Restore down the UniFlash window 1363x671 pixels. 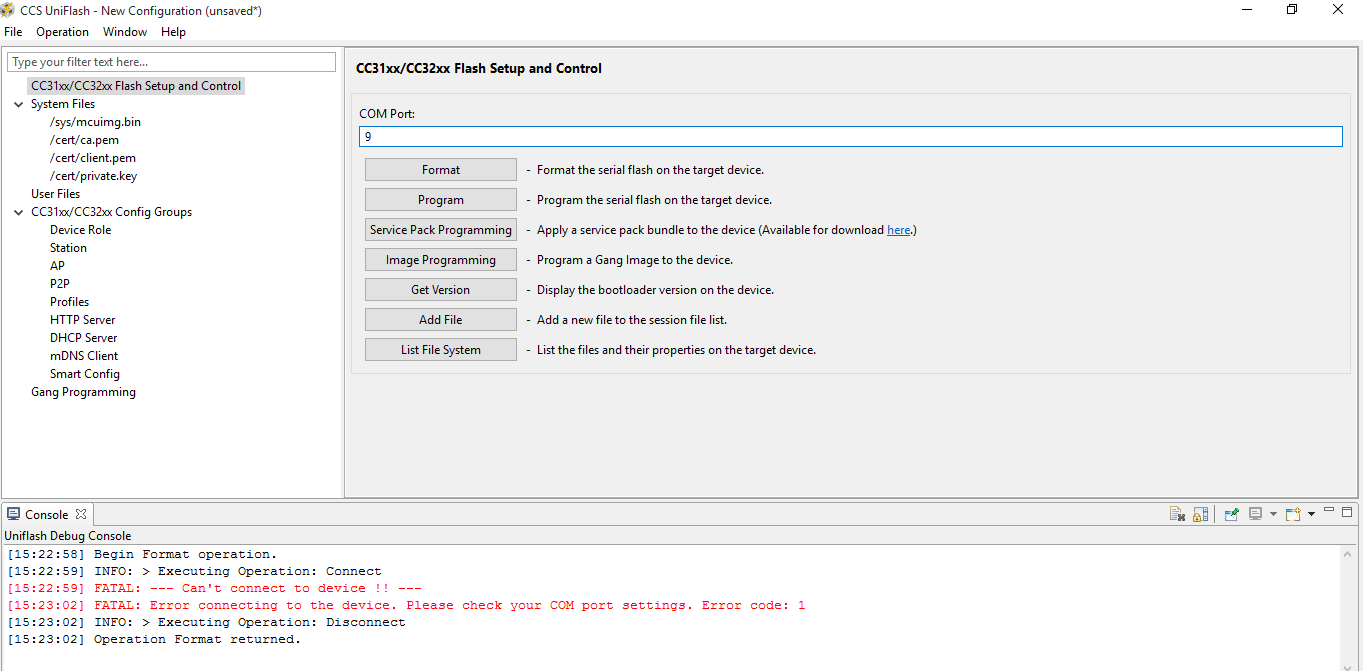click(1292, 10)
